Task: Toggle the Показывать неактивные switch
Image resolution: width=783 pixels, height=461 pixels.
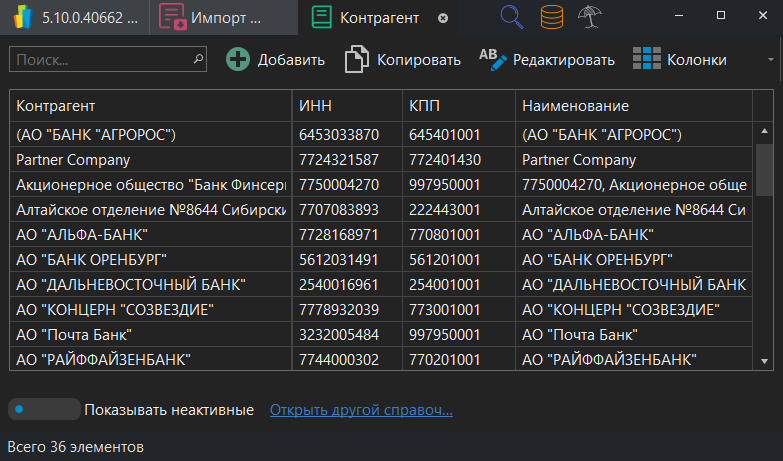Action: click(x=43, y=409)
